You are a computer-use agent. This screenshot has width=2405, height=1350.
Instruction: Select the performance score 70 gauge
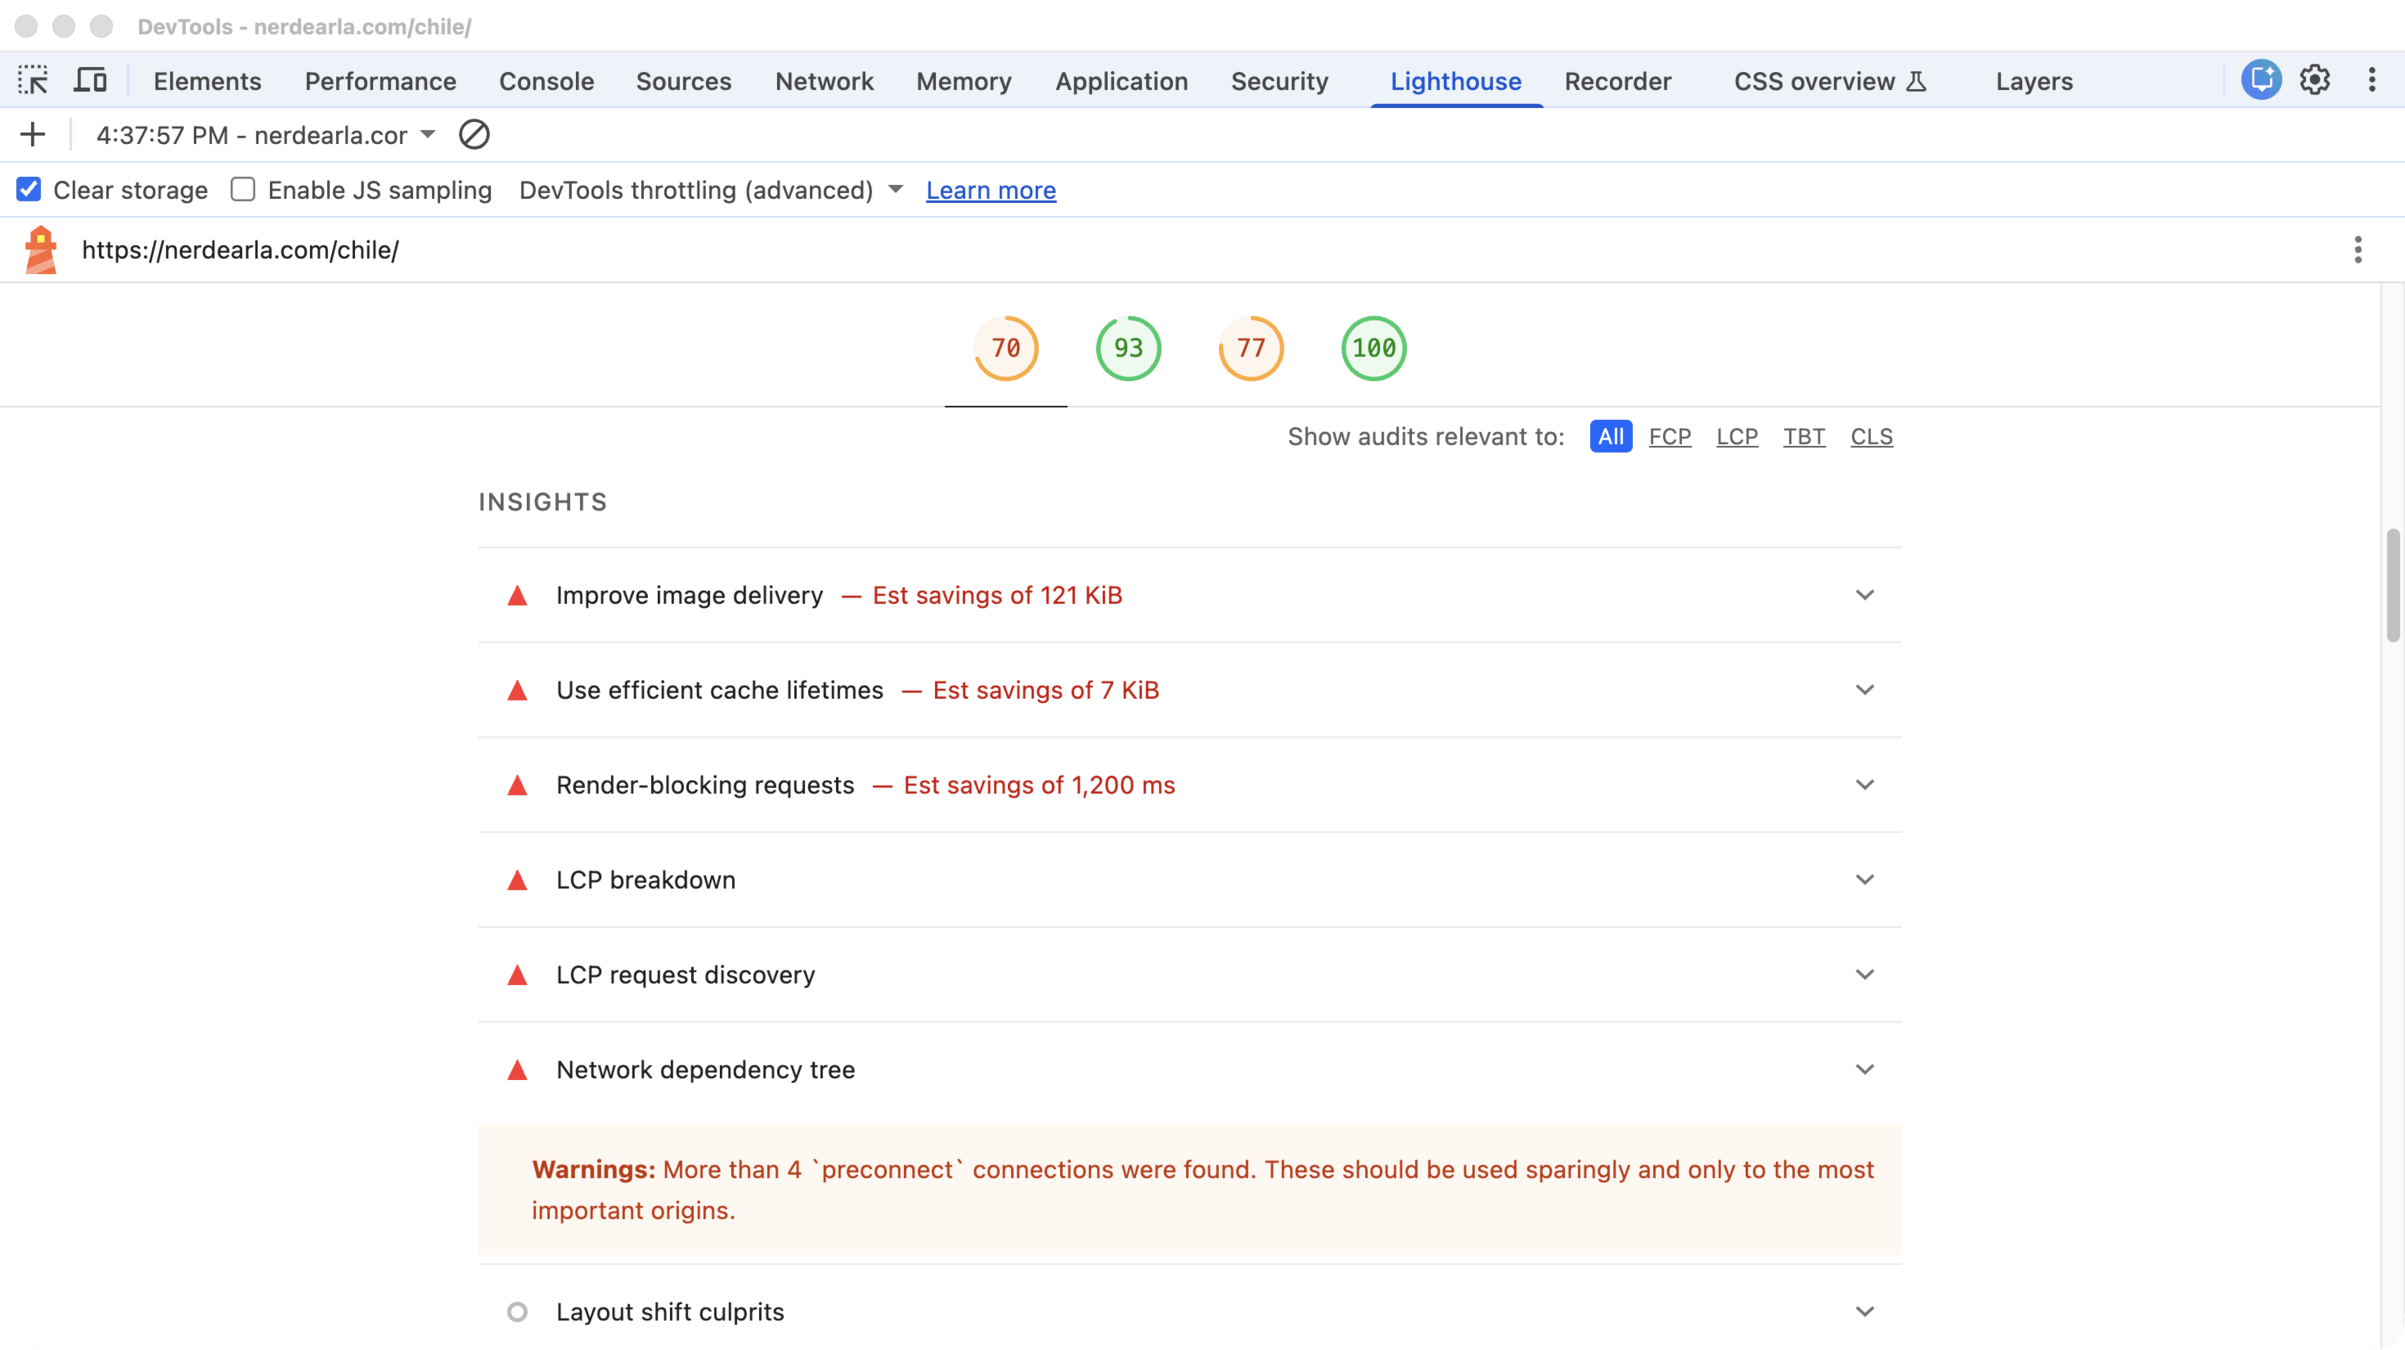click(x=1005, y=349)
